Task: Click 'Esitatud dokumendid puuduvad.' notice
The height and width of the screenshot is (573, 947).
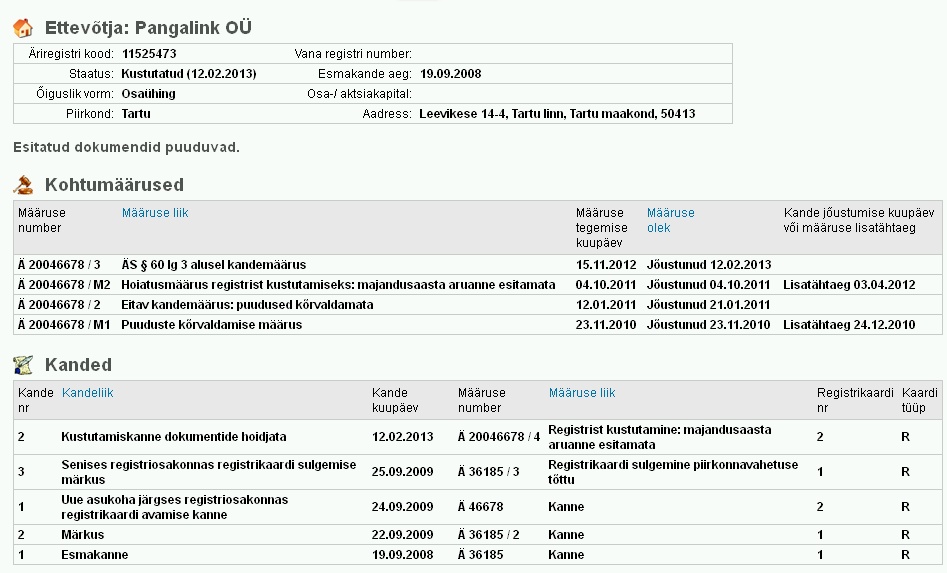Action: [126, 147]
